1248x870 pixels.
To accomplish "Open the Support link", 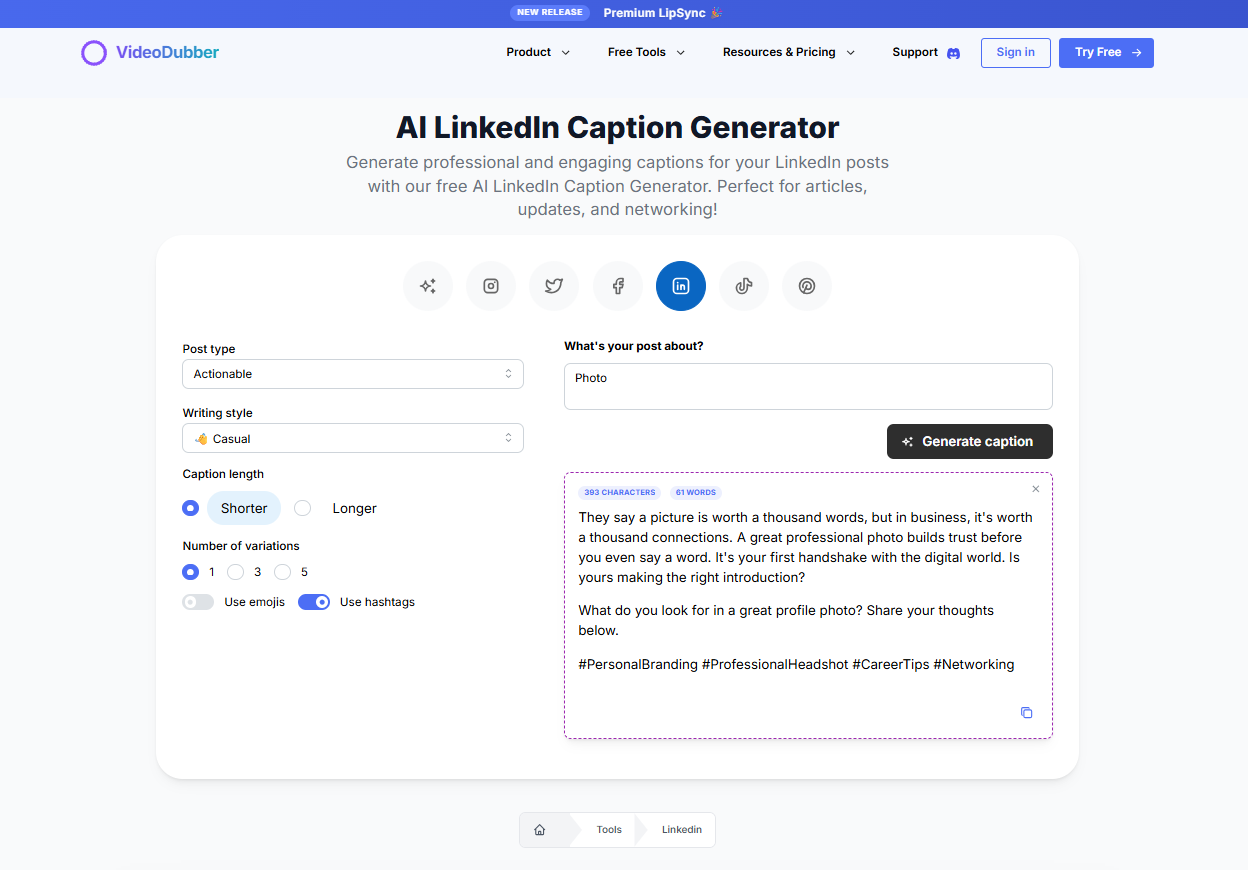I will [915, 52].
